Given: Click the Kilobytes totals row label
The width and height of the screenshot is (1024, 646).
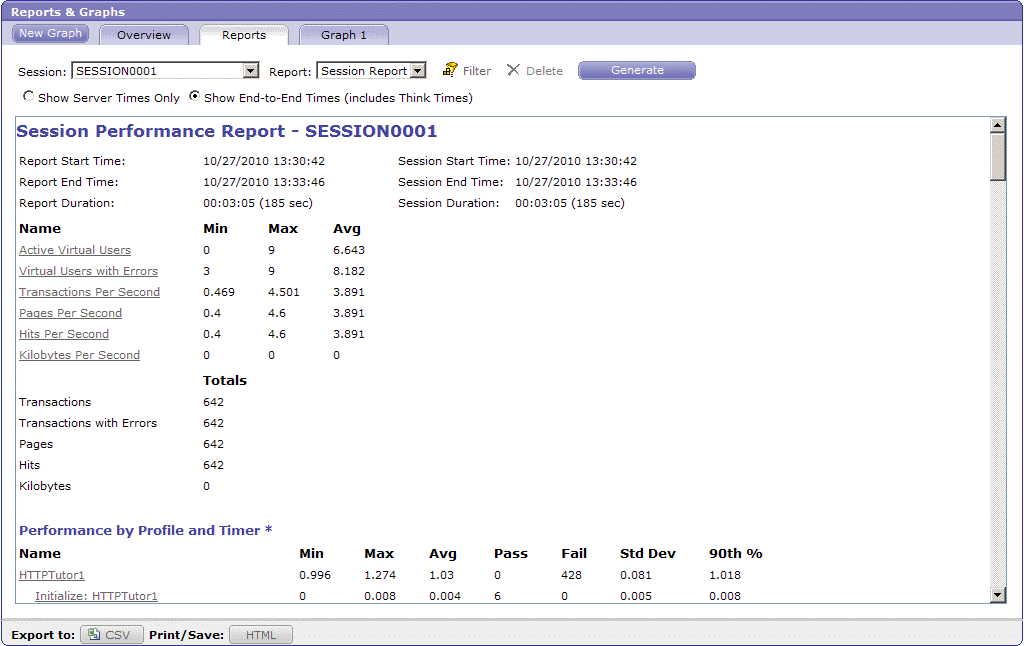Looking at the screenshot, I should tap(45, 486).
